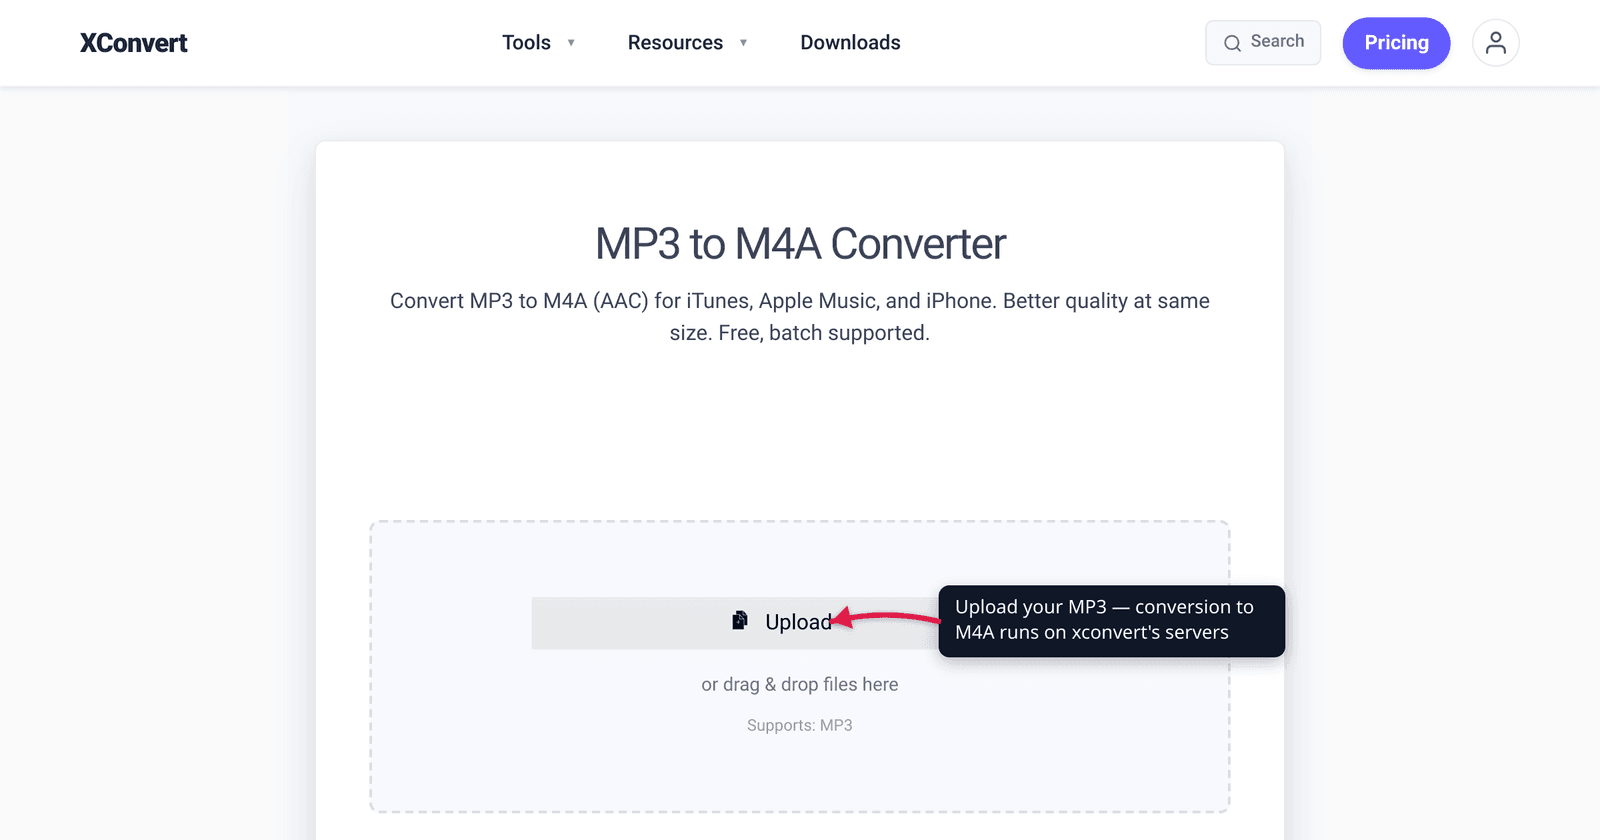Viewport: 1600px width, 840px height.
Task: Click 'or drag & drop files here' text
Action: click(800, 684)
